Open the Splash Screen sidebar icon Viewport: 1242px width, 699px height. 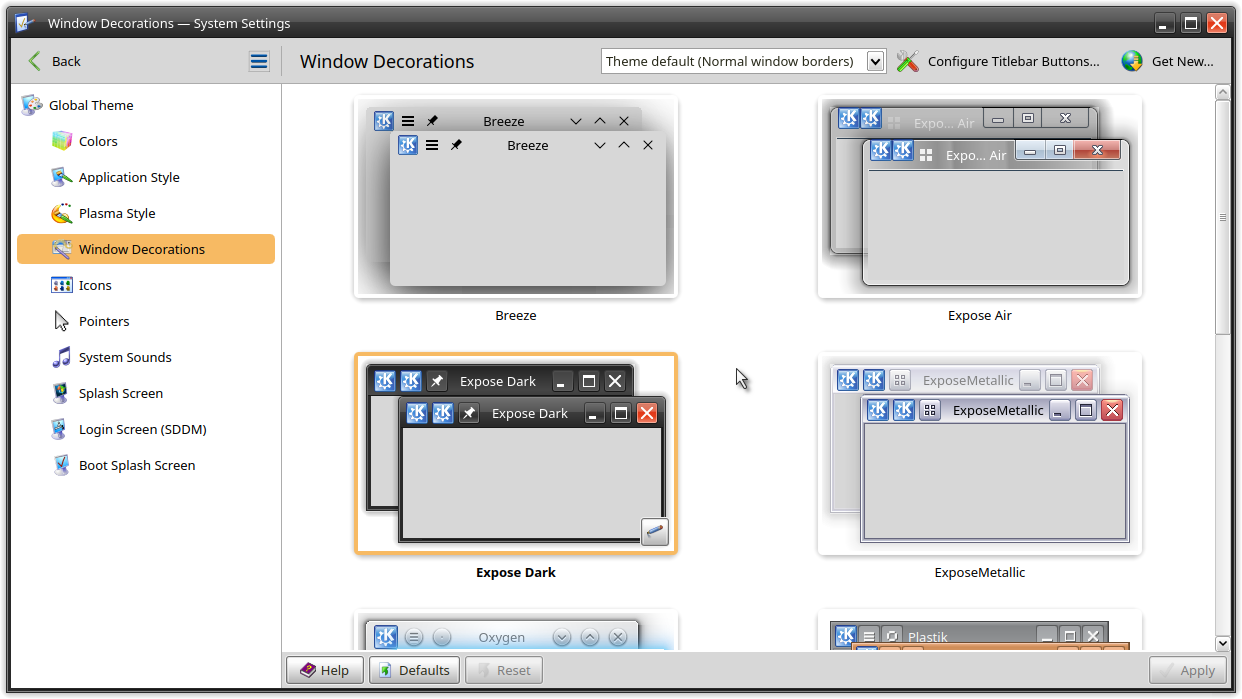pyautogui.click(x=62, y=393)
